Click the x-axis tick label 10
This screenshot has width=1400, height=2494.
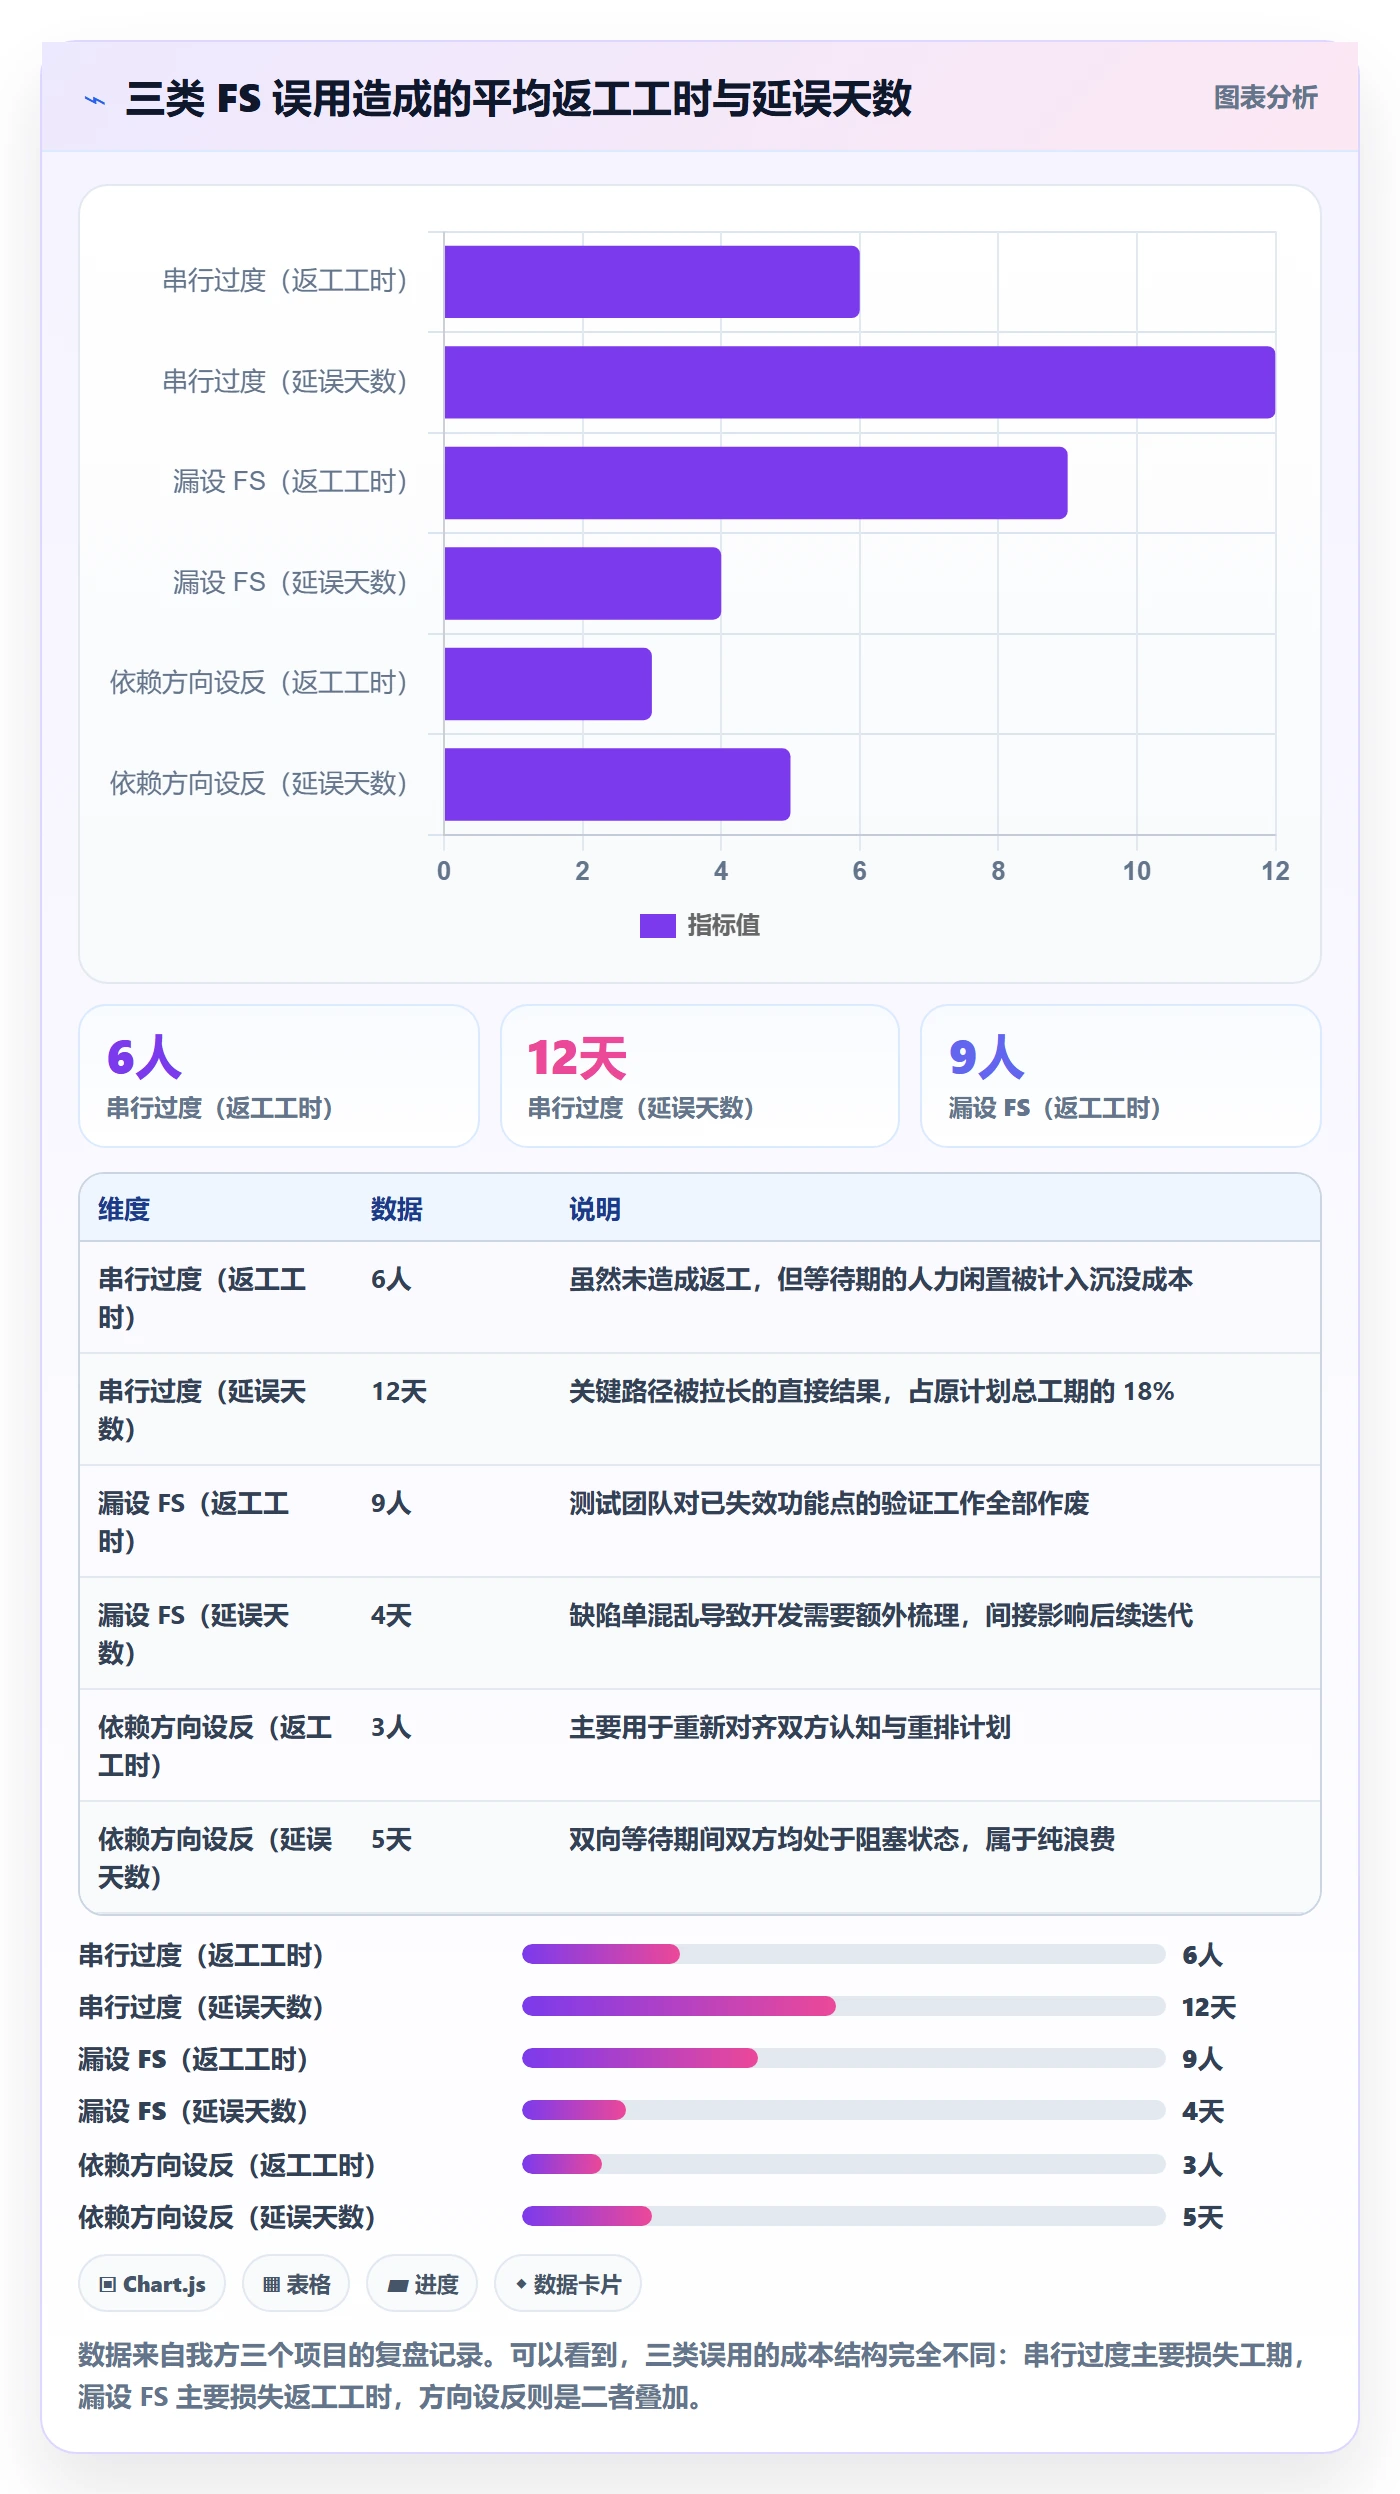[x=1136, y=871]
